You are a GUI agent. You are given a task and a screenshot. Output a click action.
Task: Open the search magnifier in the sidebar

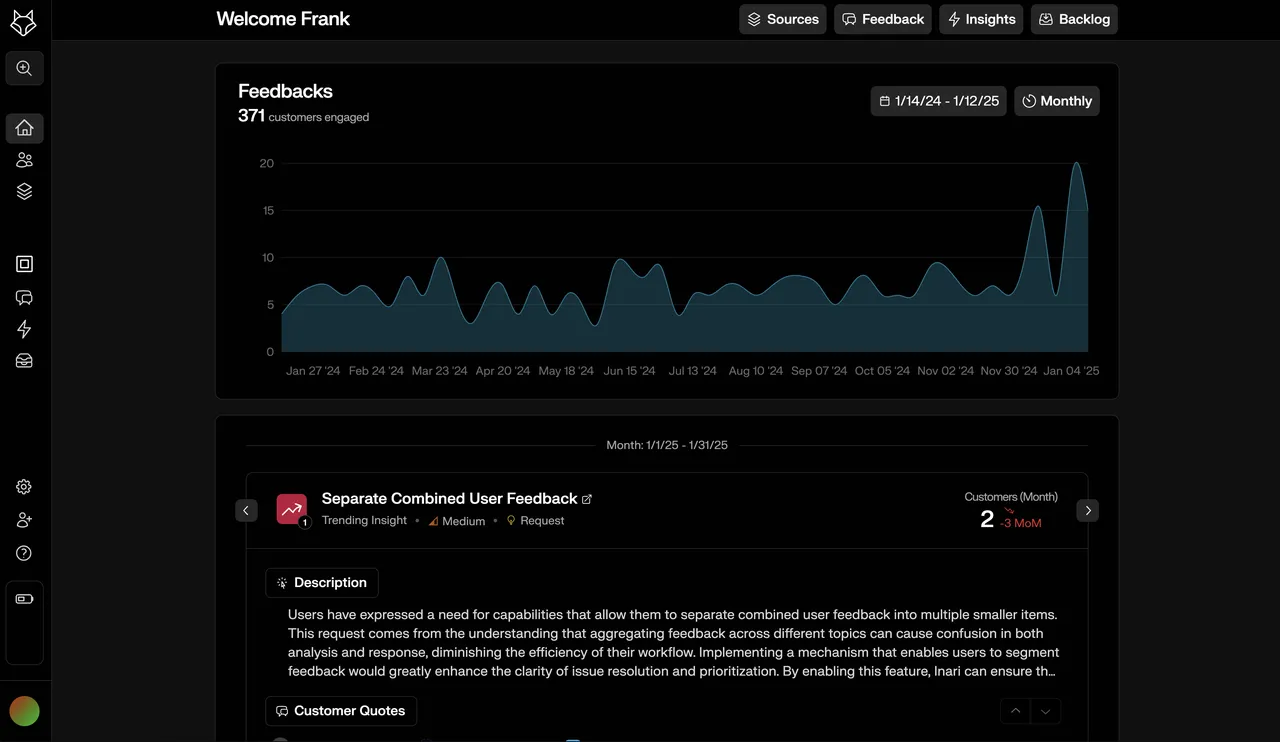[x=25, y=69]
